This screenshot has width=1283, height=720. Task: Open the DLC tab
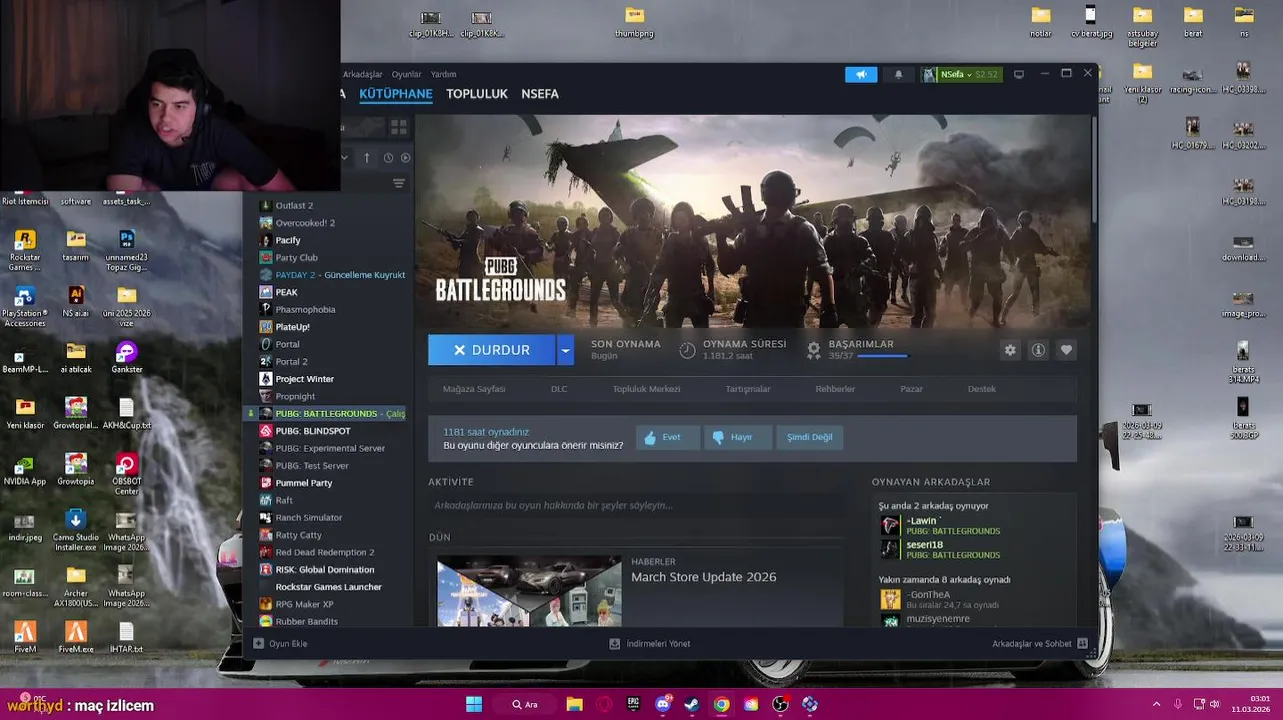[559, 389]
